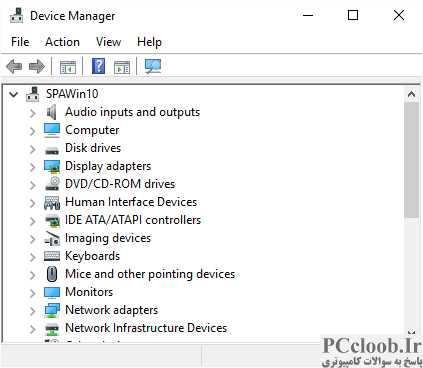Screen dimensions: 423x368
Task: Open the Action menu
Action: (62, 42)
